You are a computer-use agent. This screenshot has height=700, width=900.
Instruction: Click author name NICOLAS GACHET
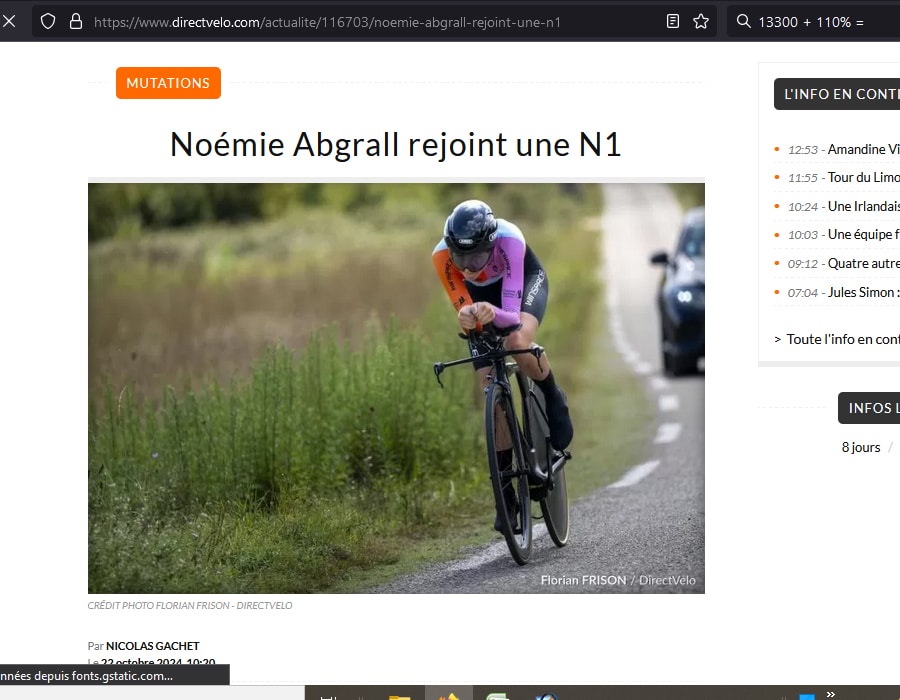(152, 646)
